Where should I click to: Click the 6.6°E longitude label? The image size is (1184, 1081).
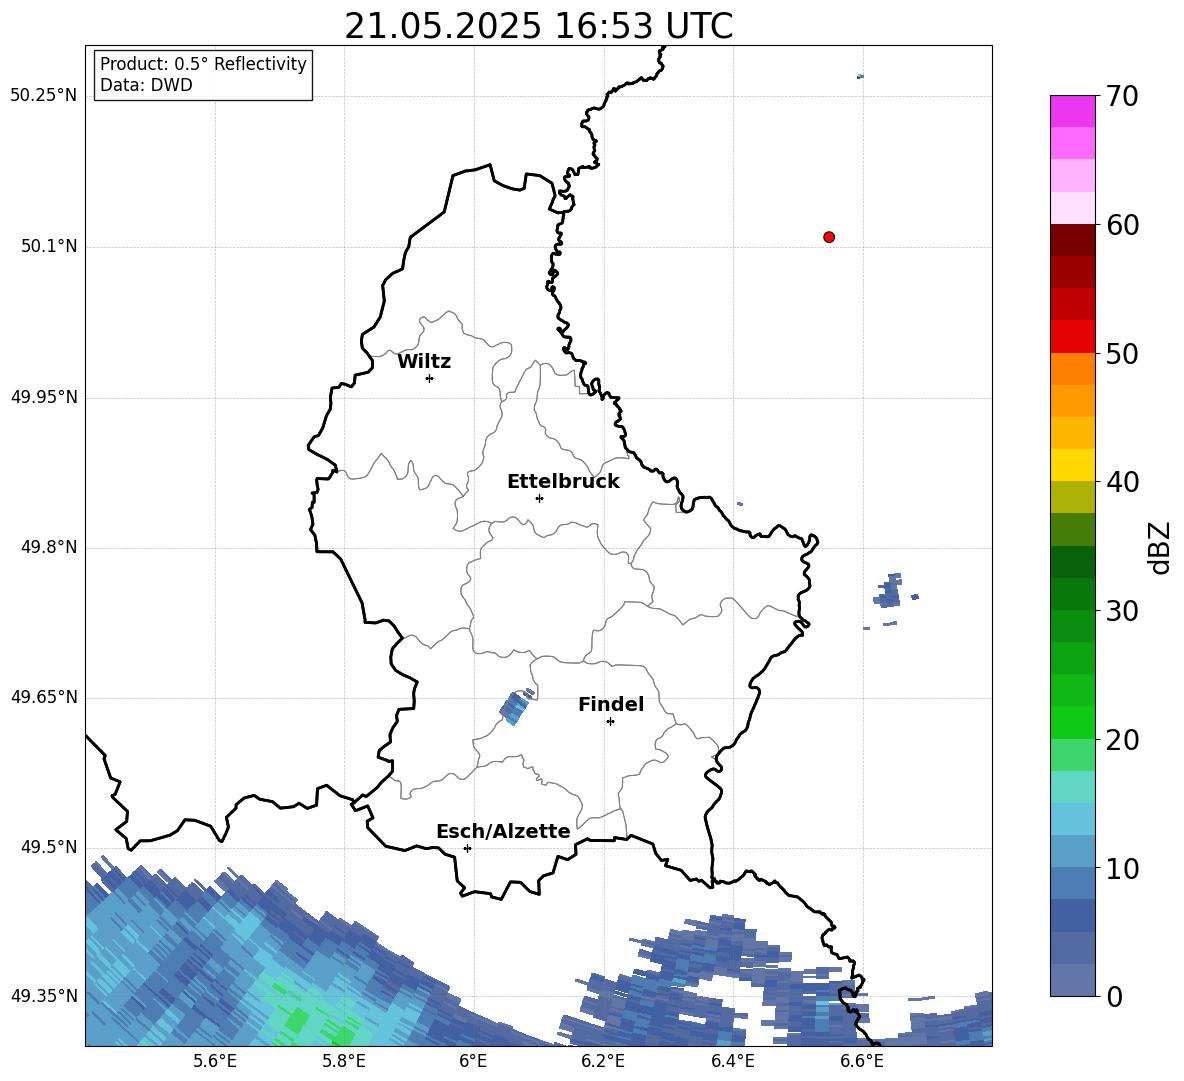862,1061
